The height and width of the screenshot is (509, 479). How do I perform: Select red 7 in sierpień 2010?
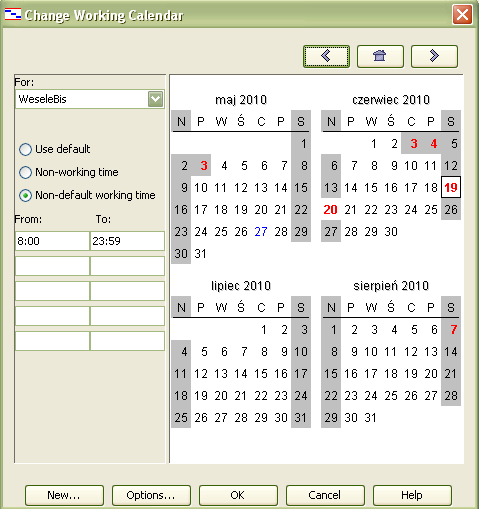(453, 330)
